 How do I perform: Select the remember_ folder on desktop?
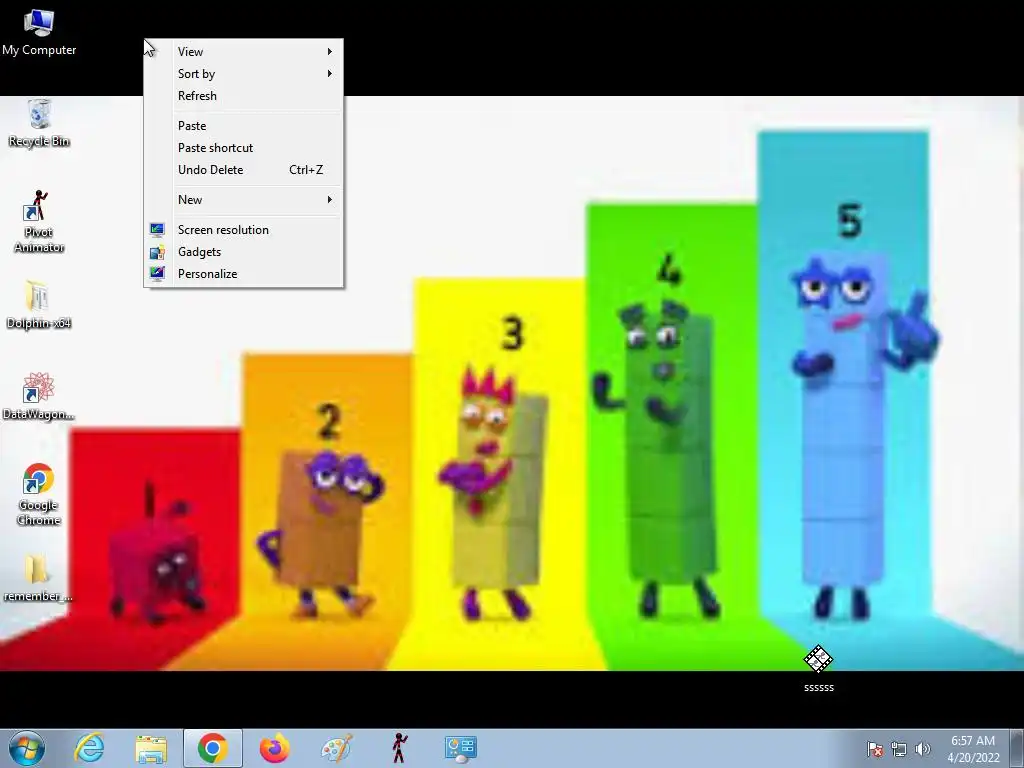point(38,579)
